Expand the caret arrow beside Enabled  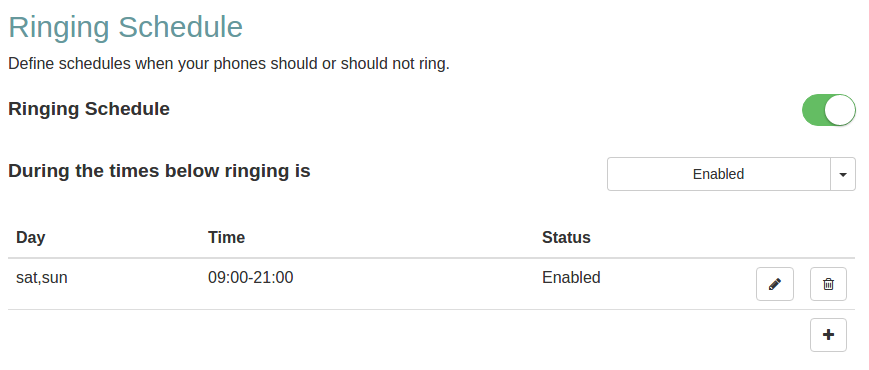click(x=843, y=174)
